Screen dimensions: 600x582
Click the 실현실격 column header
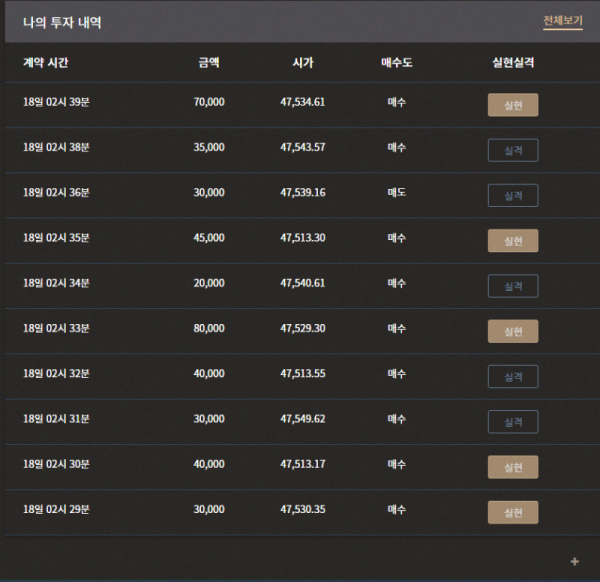coord(513,62)
